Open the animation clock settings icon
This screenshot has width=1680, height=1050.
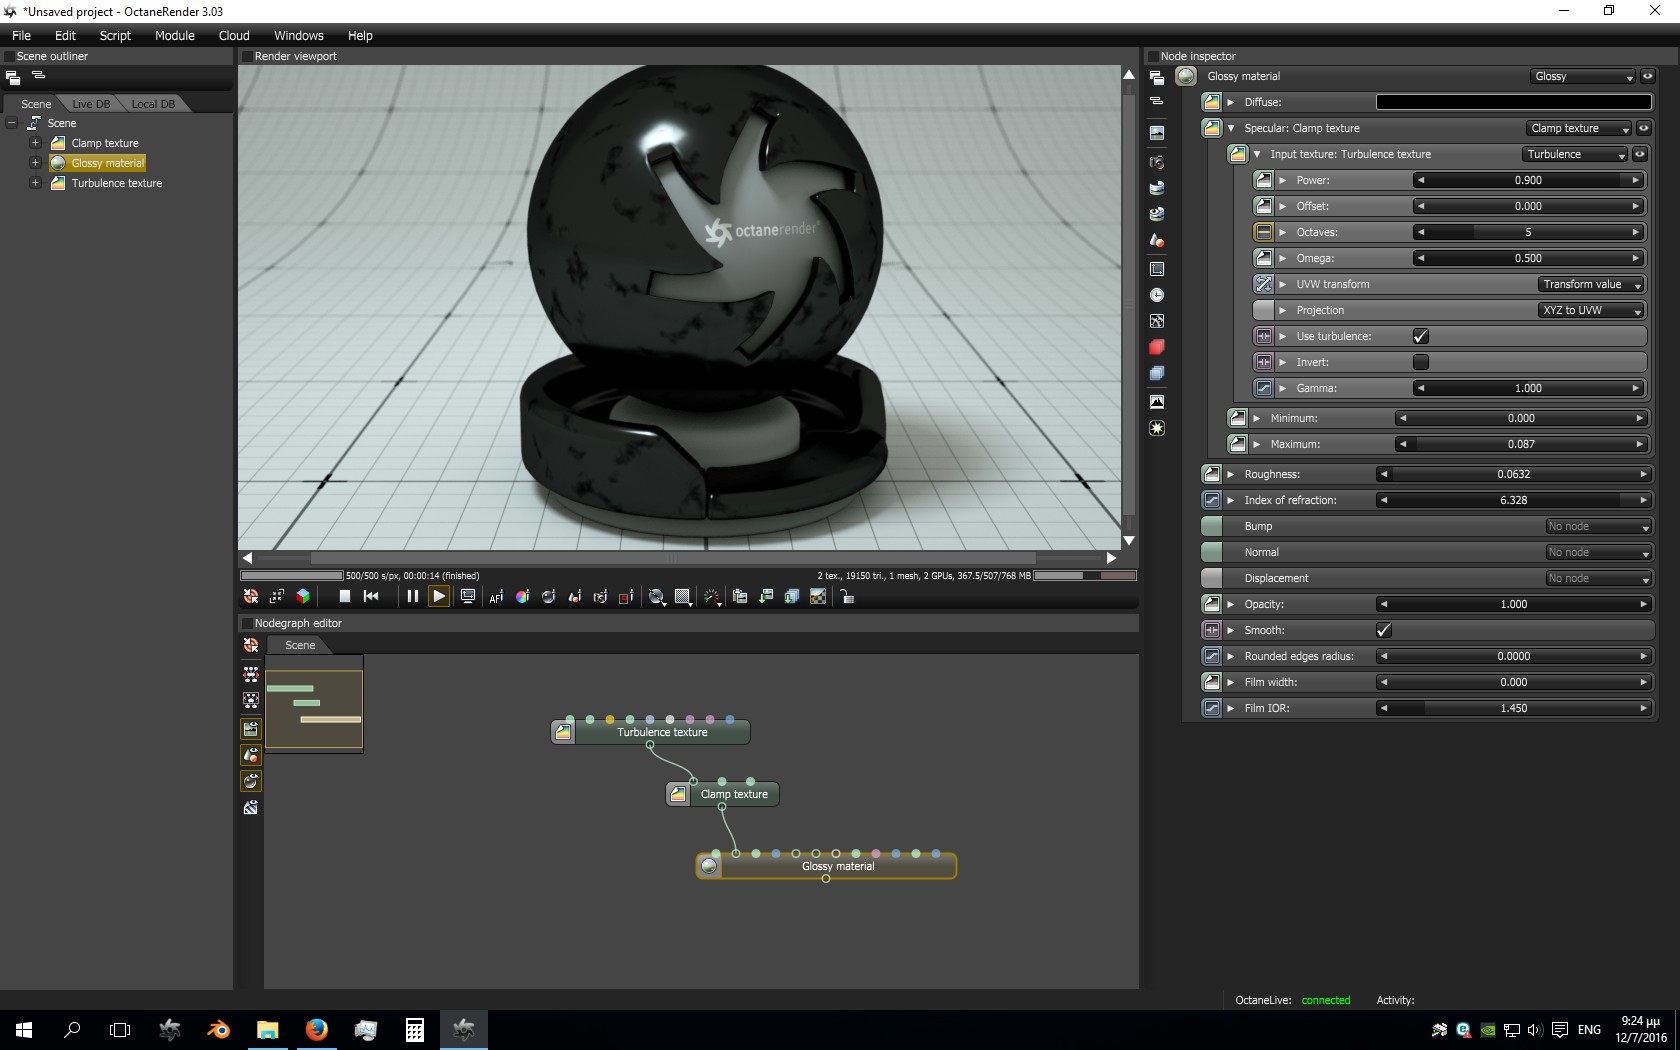click(1157, 295)
